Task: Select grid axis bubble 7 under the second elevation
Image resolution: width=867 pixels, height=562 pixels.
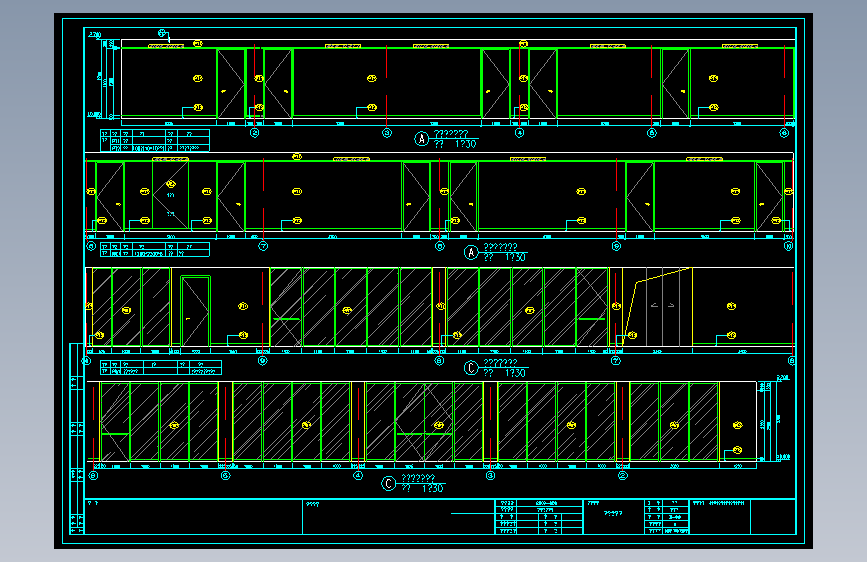Action: (x=263, y=246)
